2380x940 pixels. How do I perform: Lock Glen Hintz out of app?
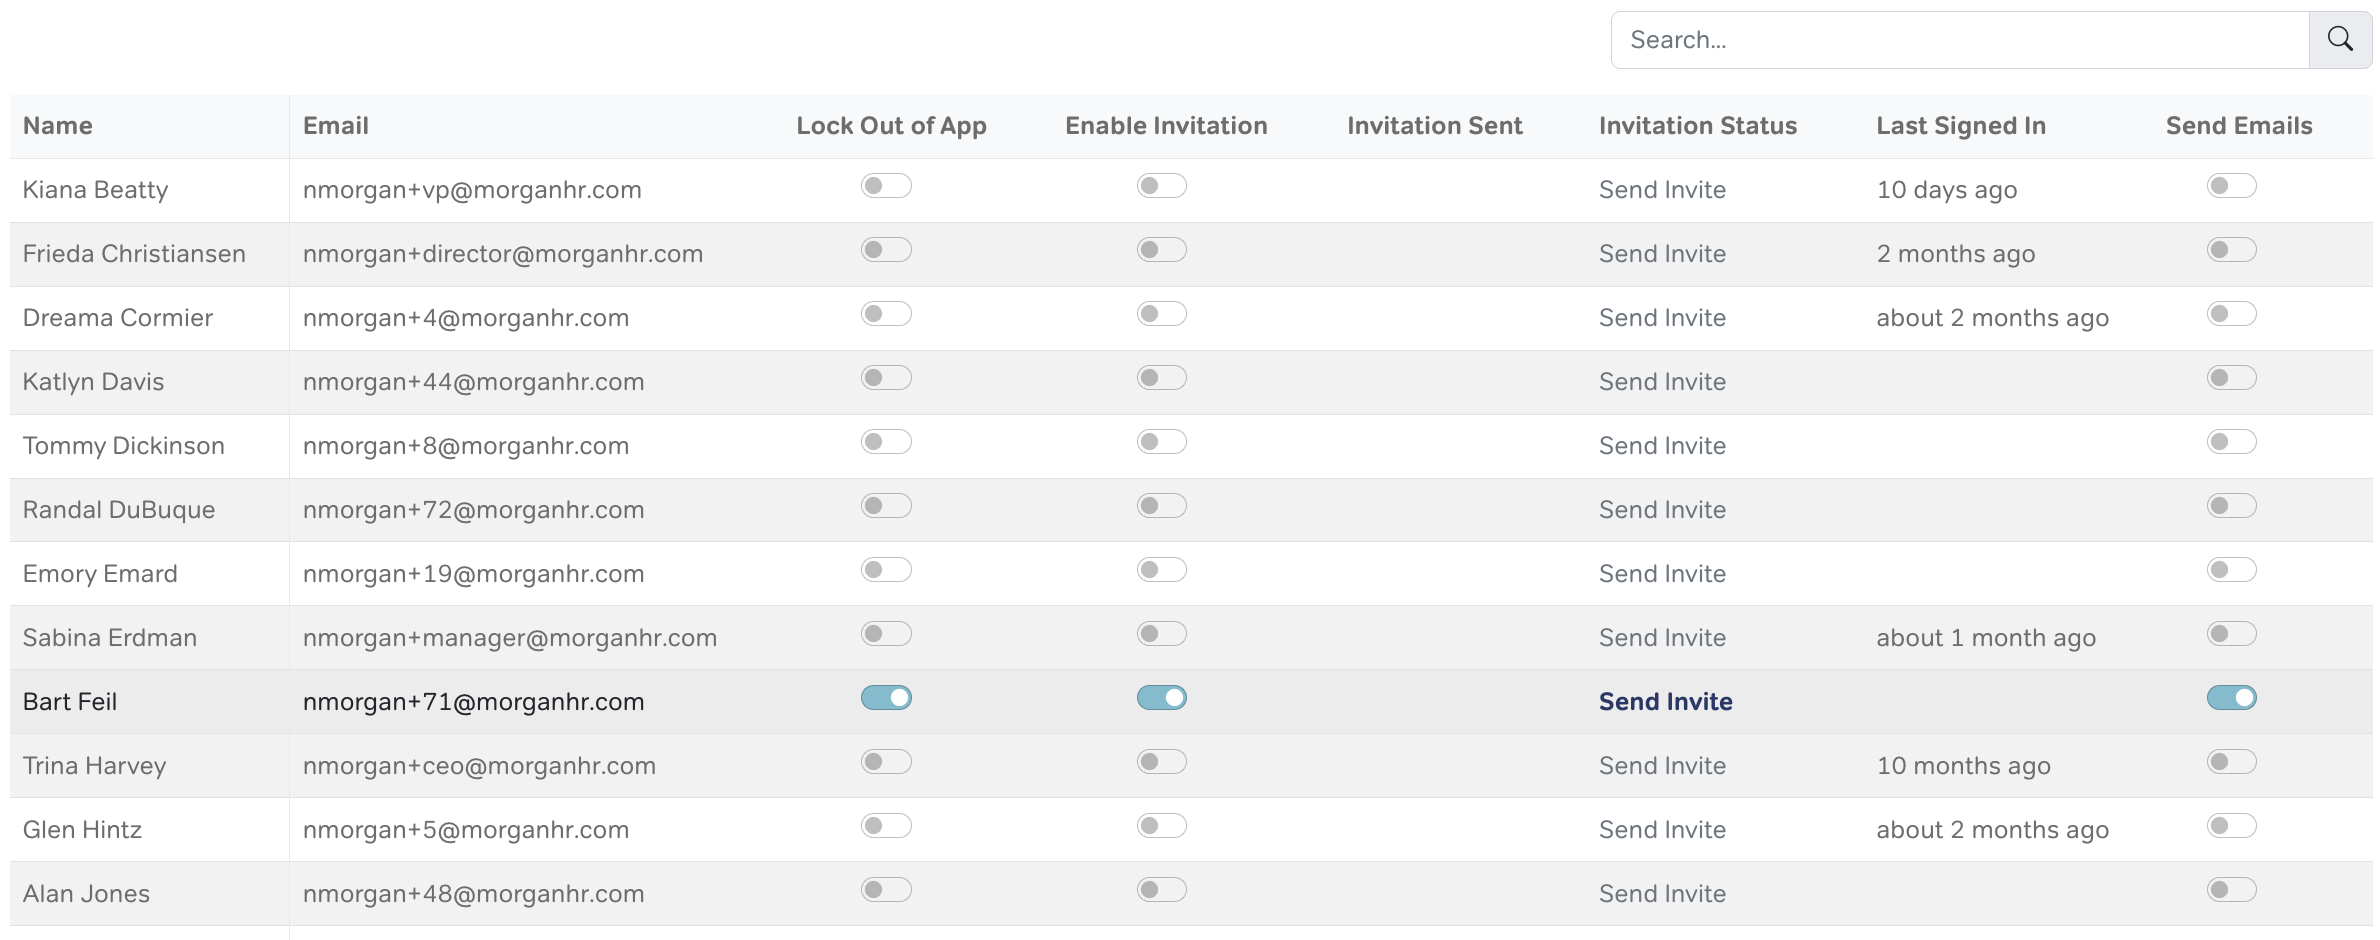(886, 826)
